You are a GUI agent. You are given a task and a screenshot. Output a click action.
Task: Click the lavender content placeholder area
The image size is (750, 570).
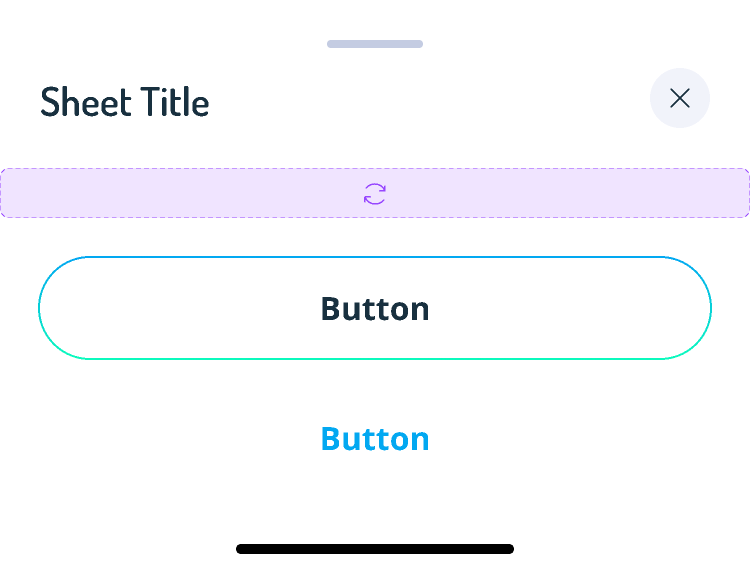click(375, 193)
